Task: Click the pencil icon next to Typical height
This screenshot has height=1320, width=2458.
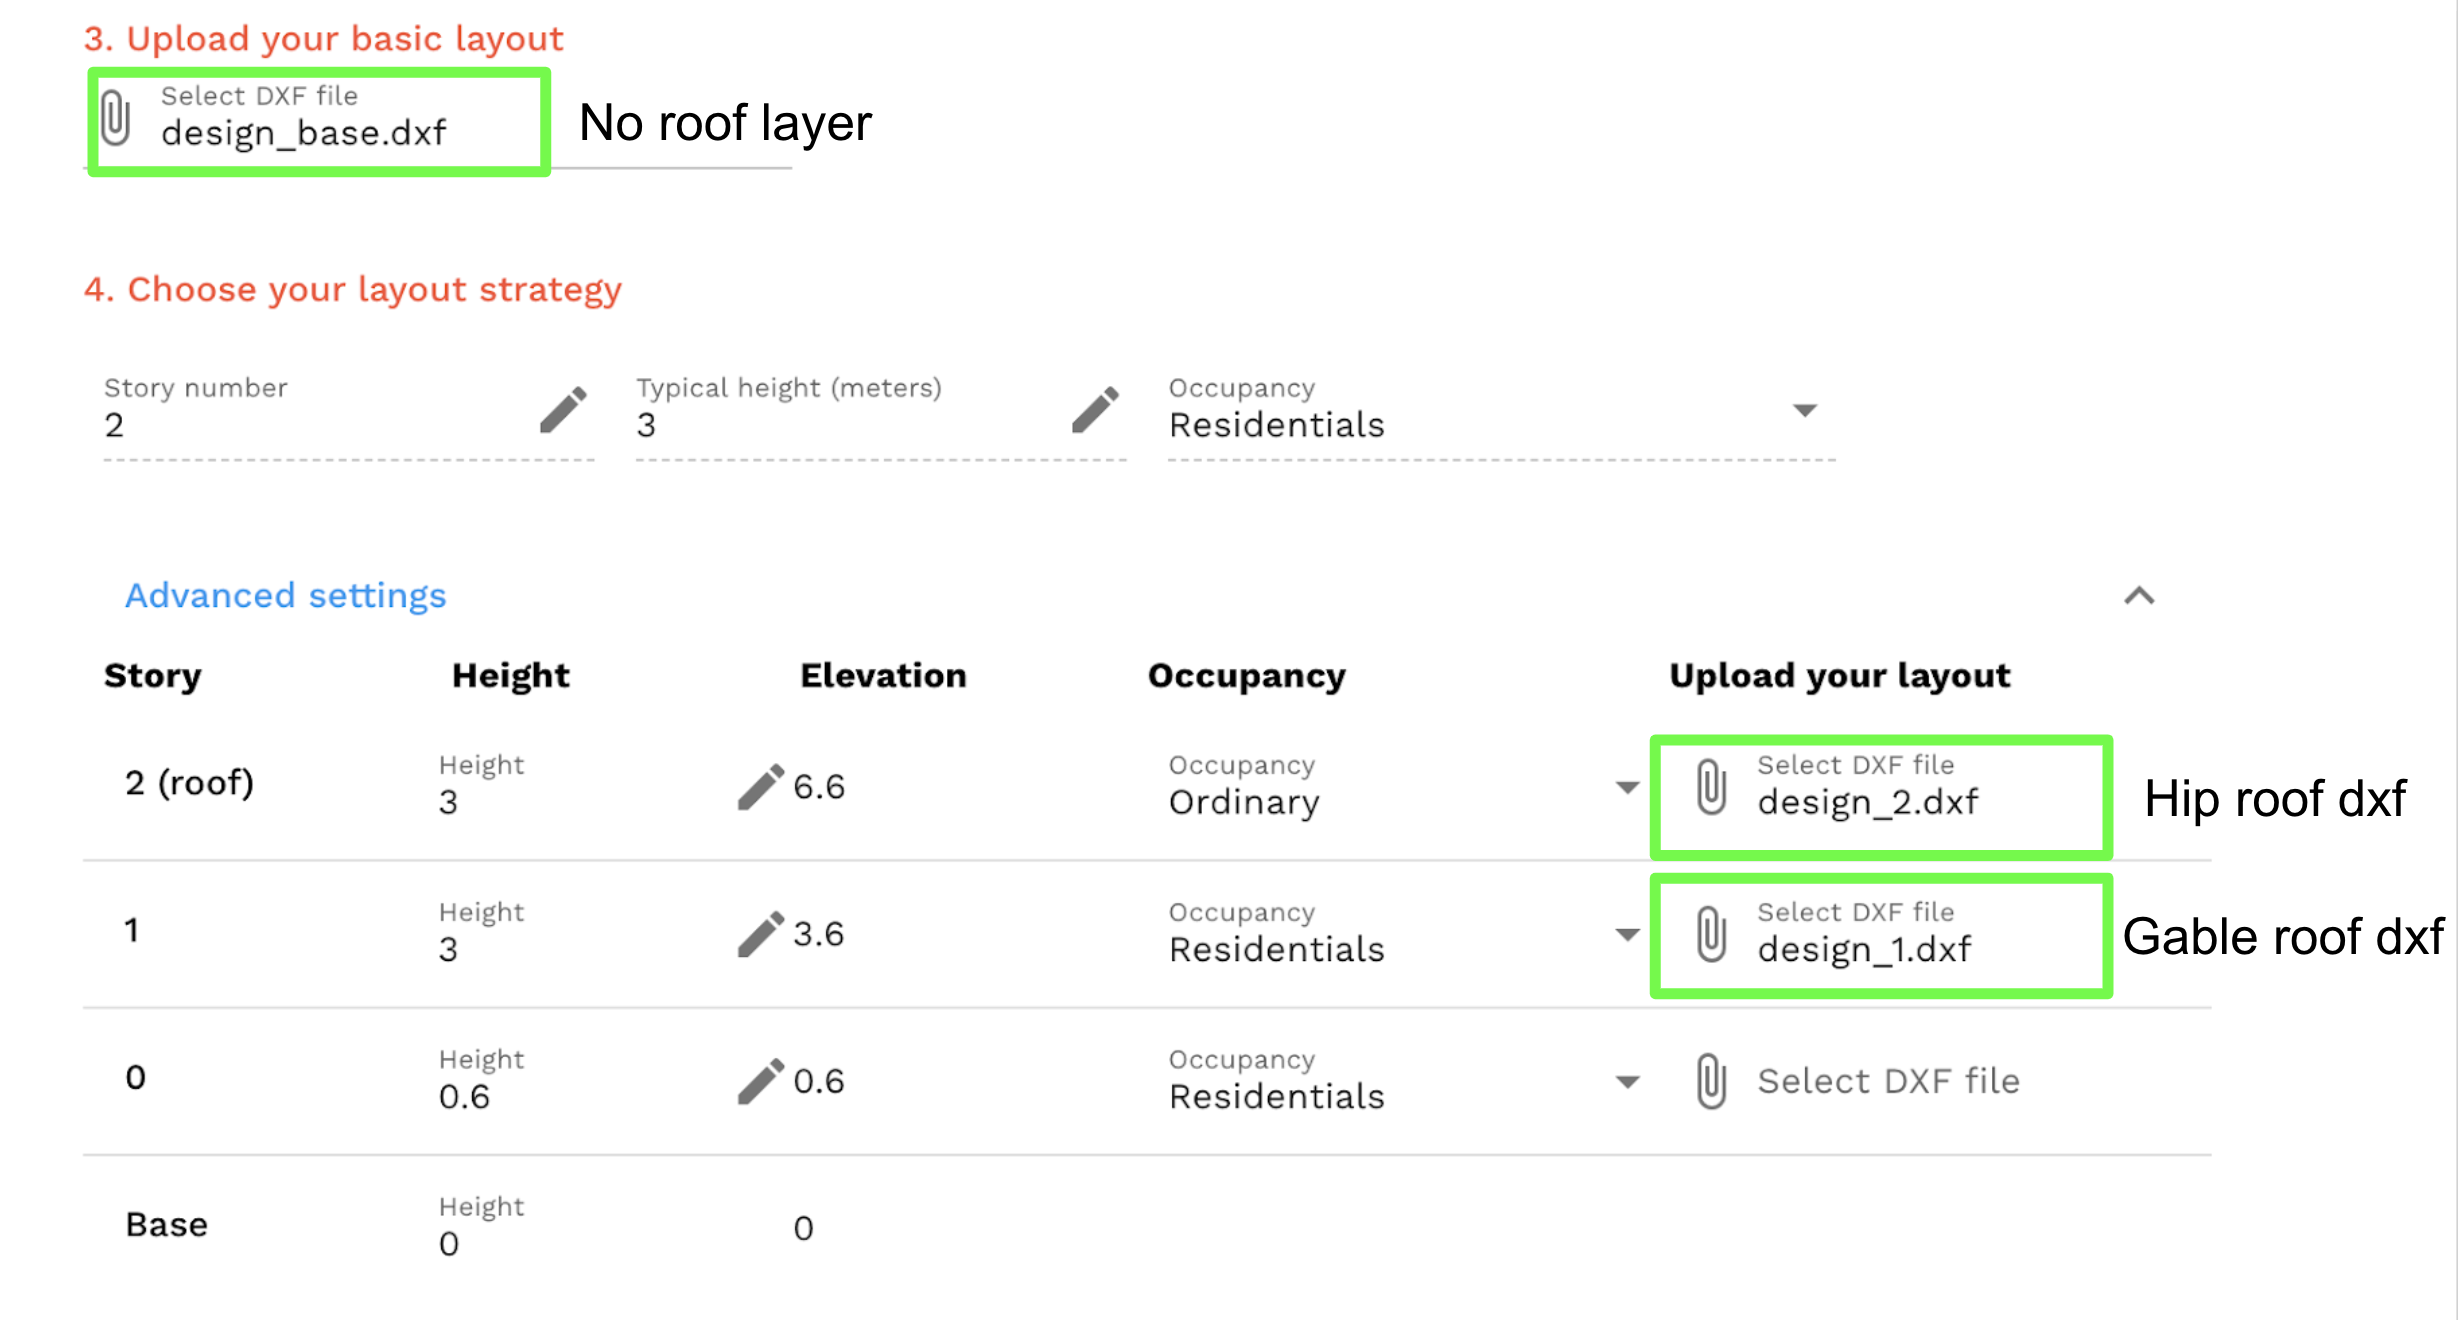Action: 1095,410
